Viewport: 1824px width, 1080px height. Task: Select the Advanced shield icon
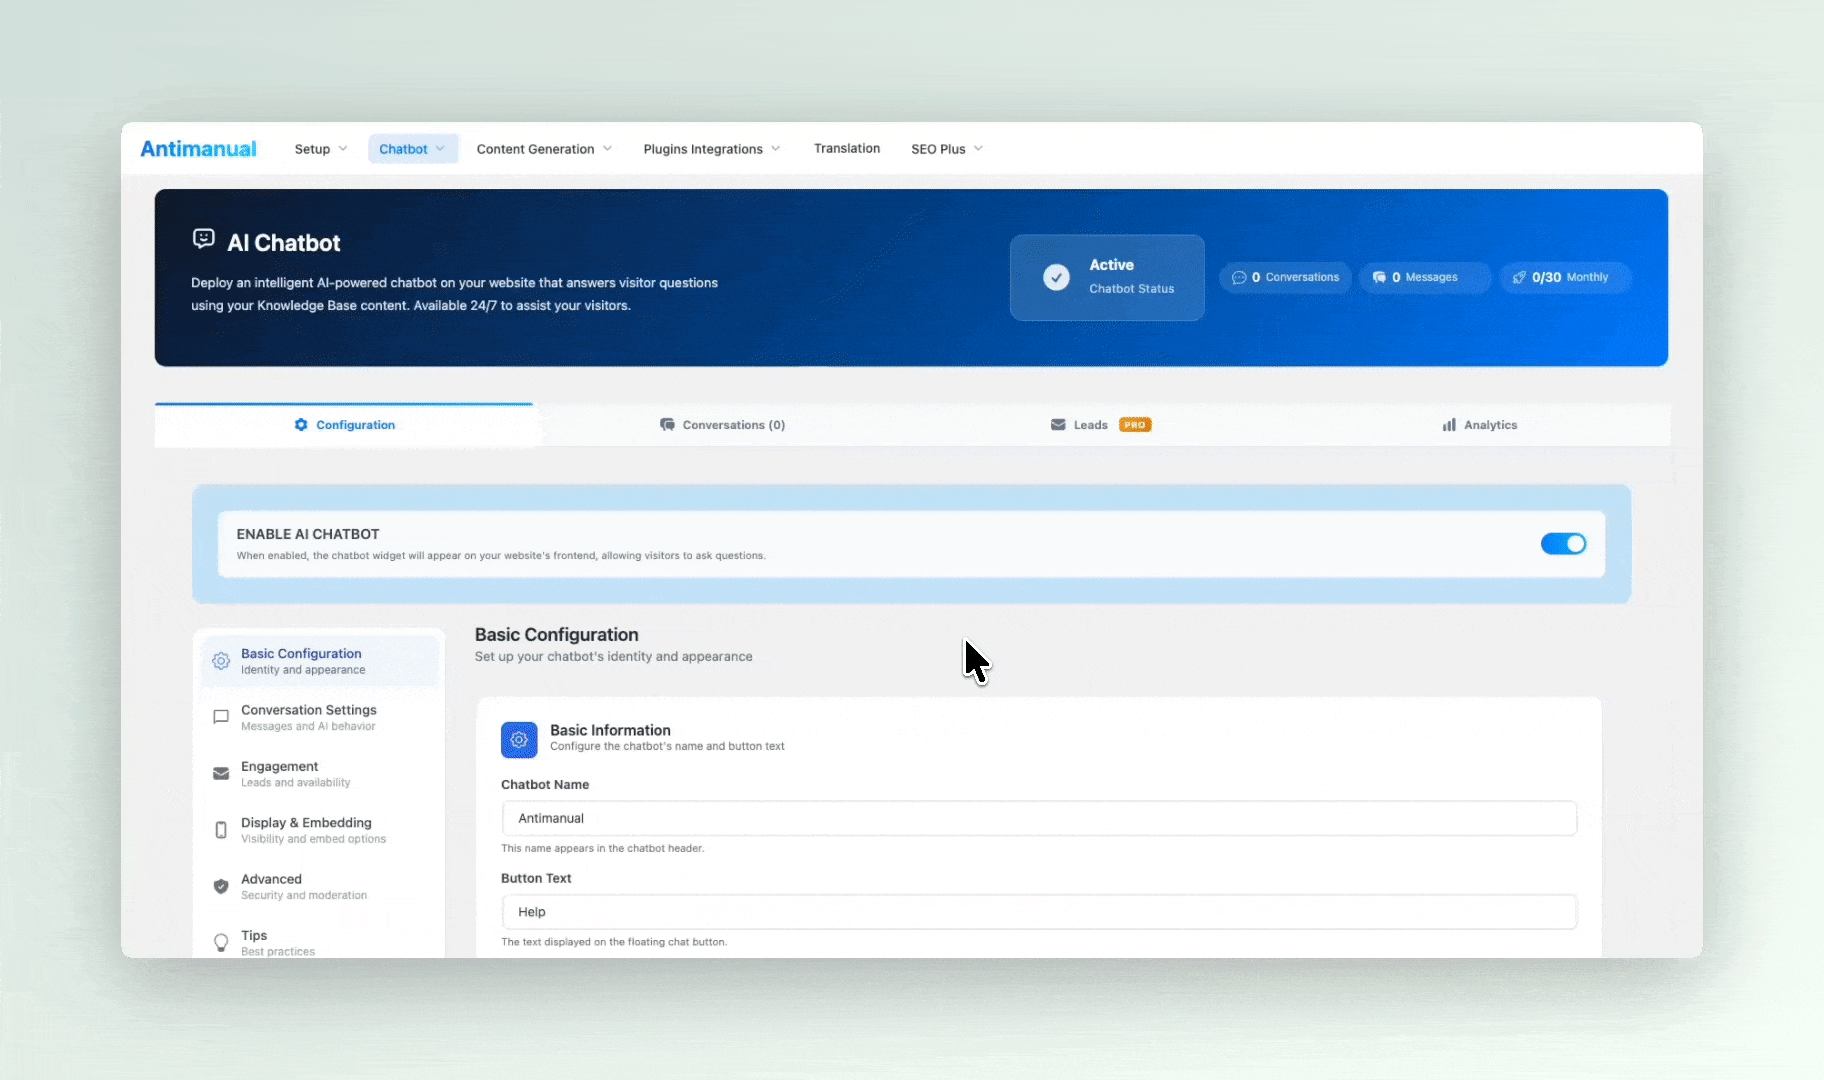tap(221, 886)
